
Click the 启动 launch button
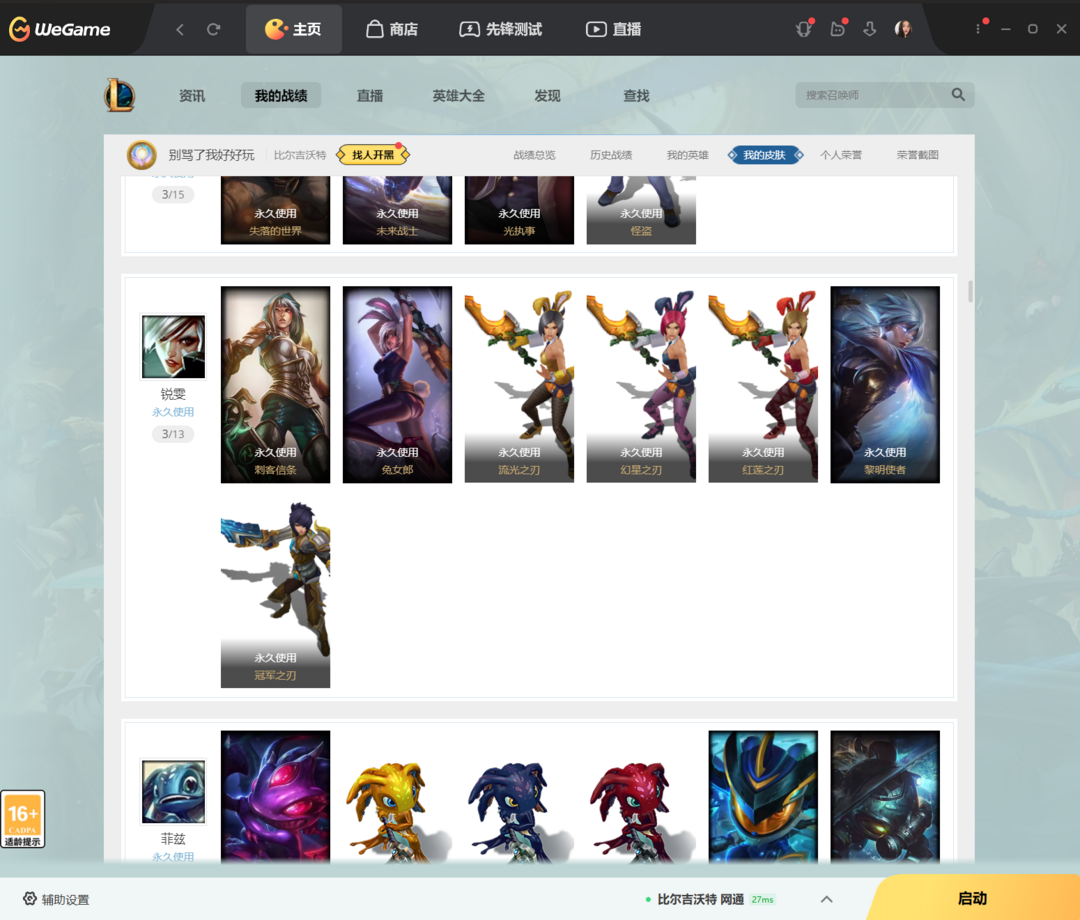(x=973, y=898)
